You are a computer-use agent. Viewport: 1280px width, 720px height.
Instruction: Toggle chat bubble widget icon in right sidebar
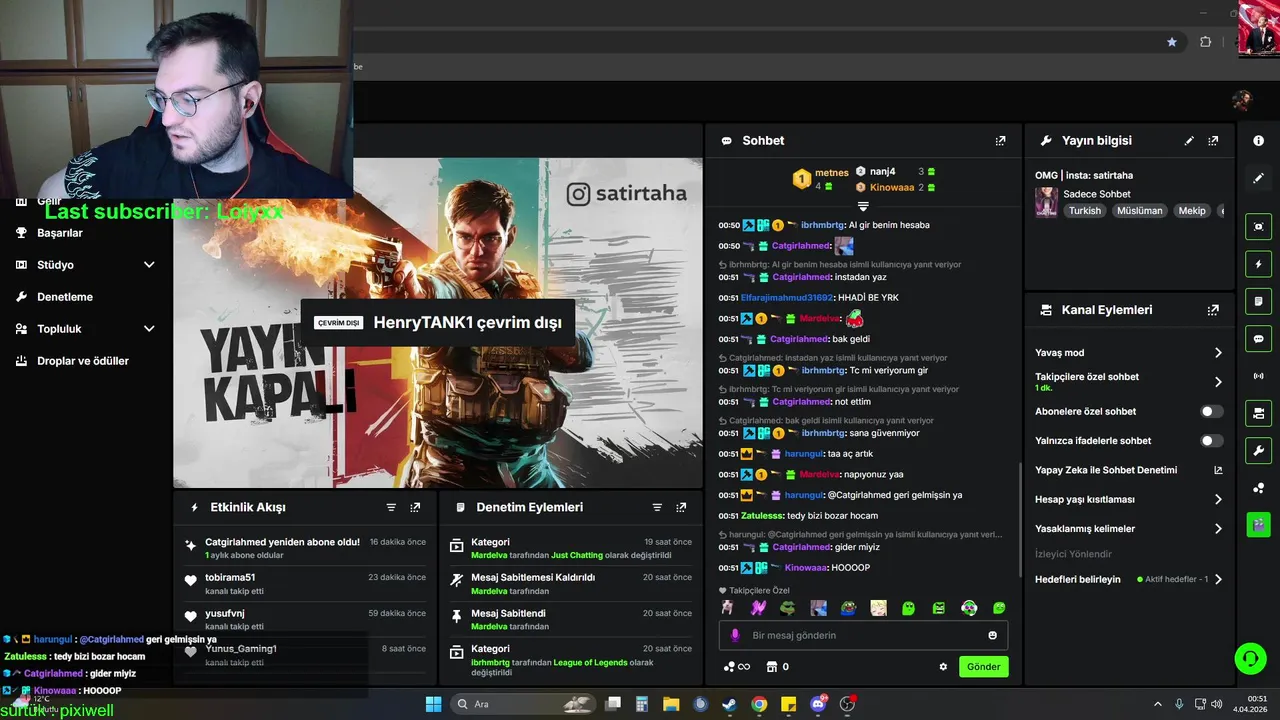[x=1258, y=339]
